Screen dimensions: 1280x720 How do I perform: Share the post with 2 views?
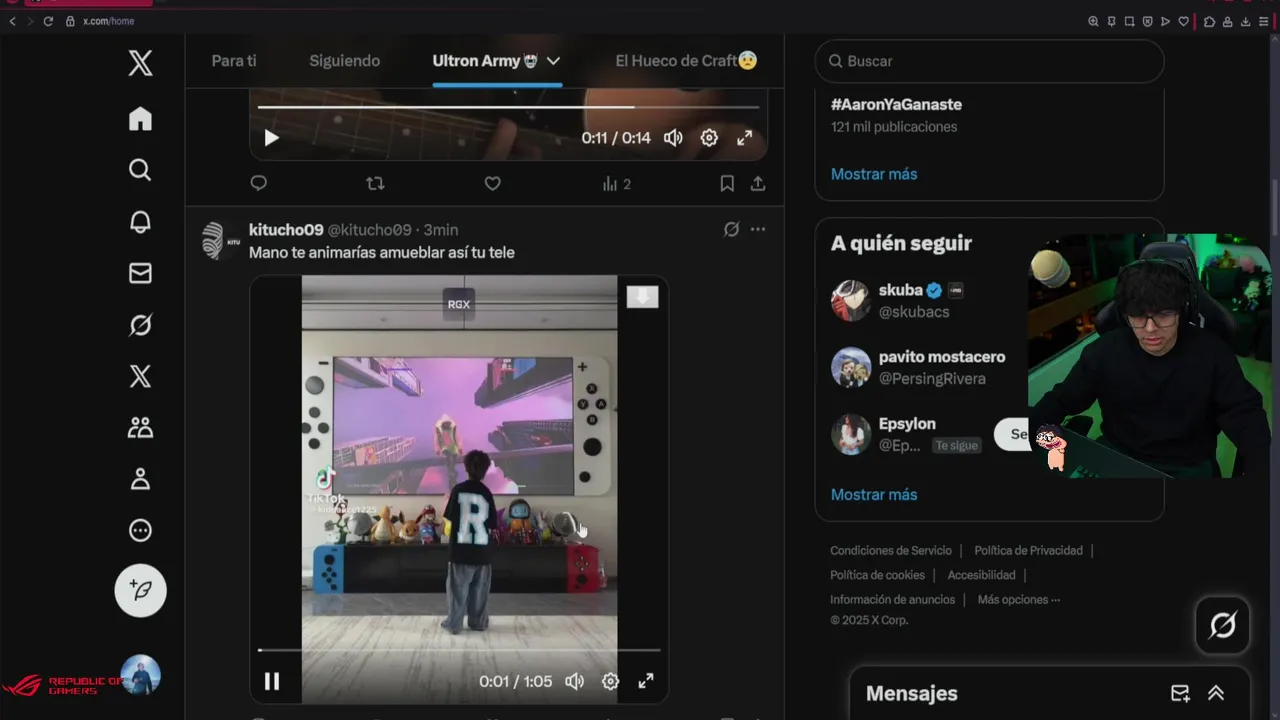tap(758, 184)
